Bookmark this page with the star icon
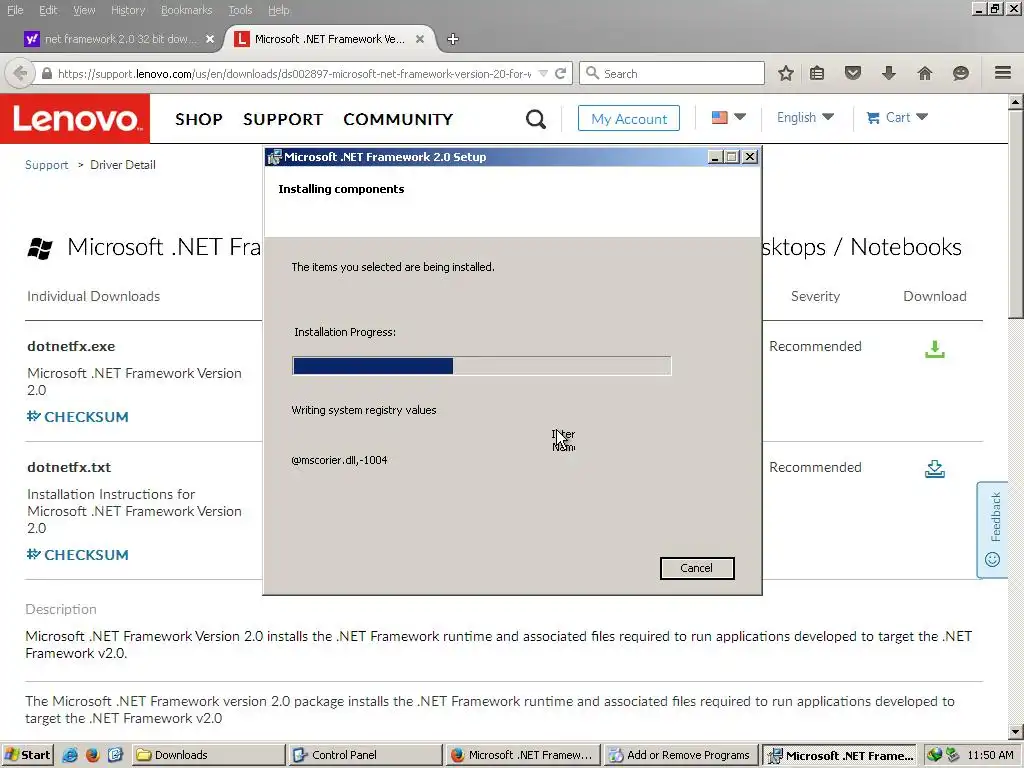Image resolution: width=1024 pixels, height=768 pixels. (786, 73)
